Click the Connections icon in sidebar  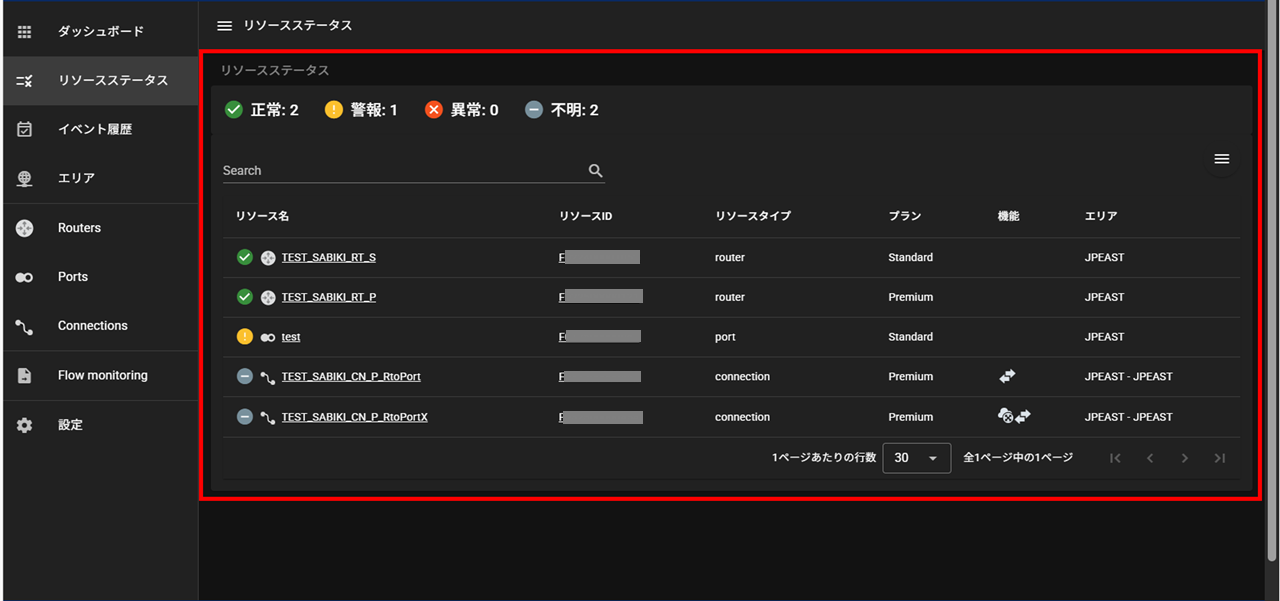pos(25,326)
